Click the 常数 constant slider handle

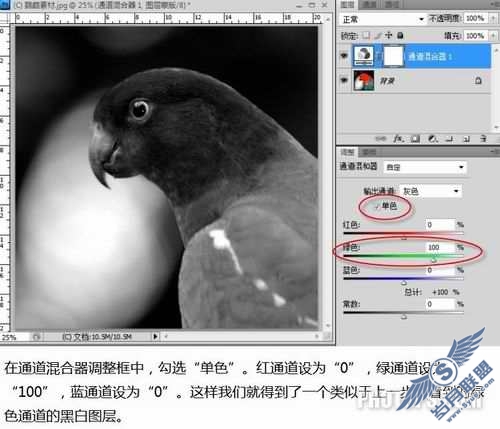tap(404, 317)
